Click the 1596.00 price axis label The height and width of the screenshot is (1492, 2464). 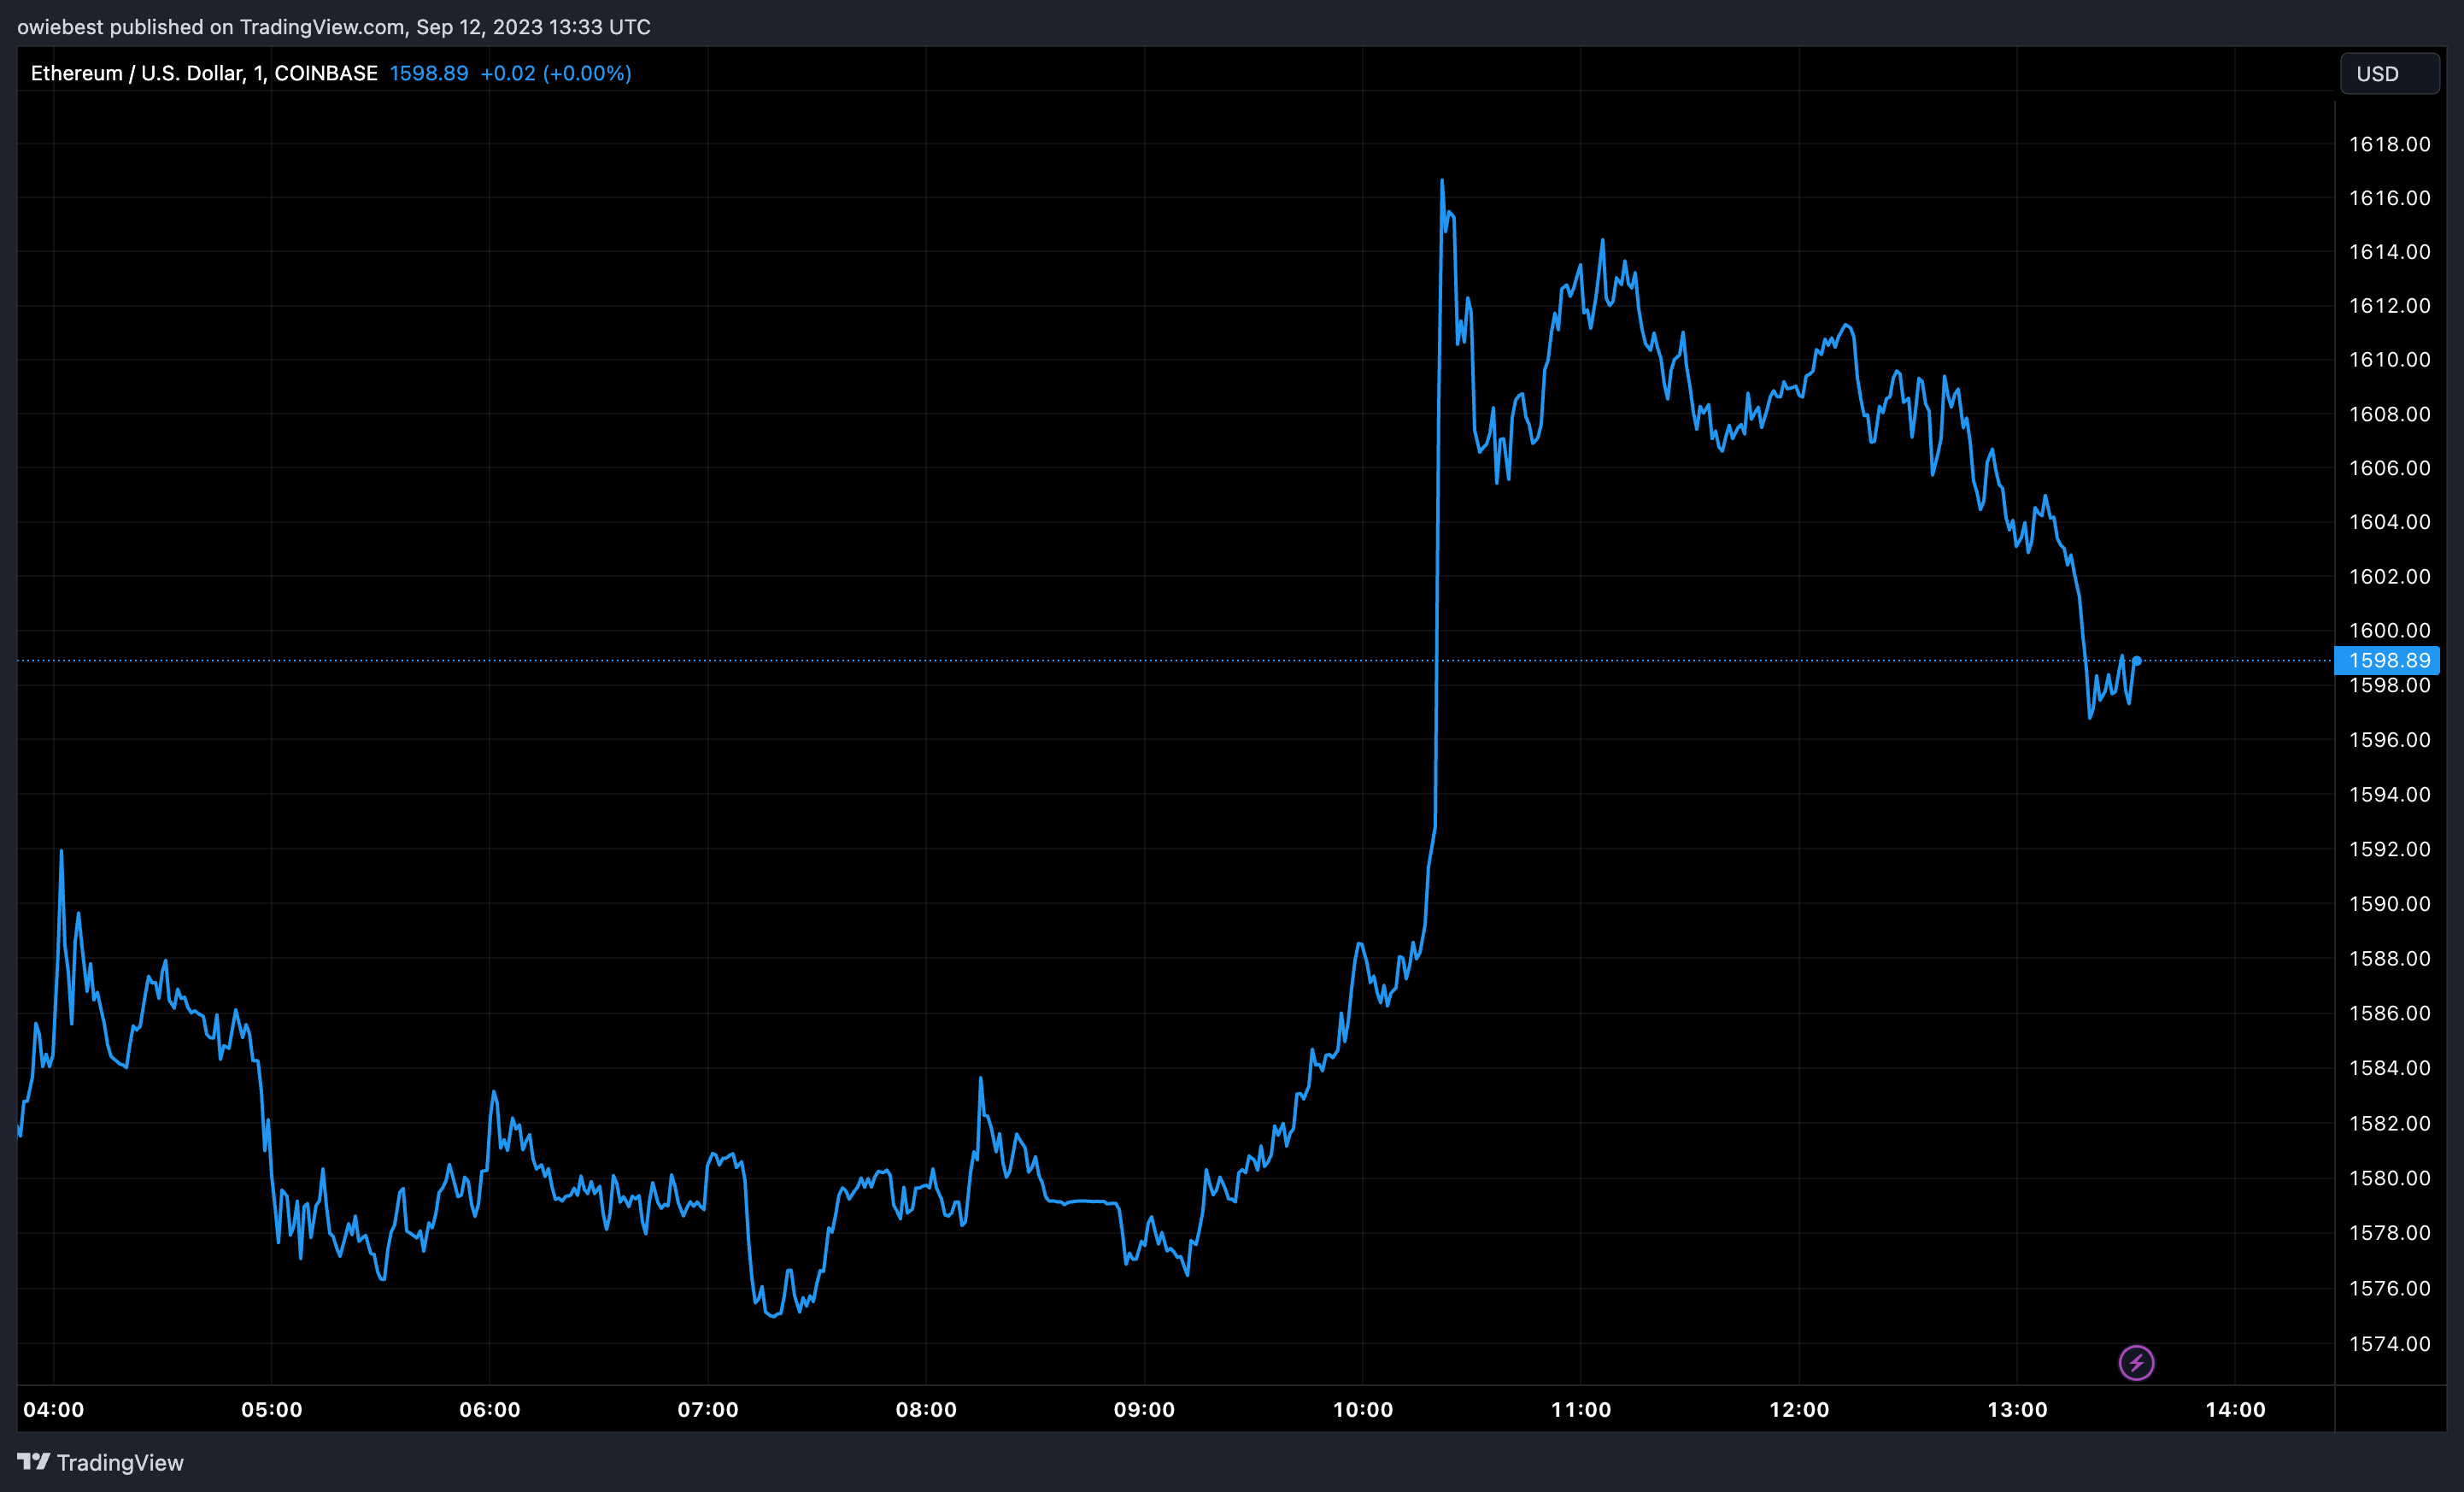(2389, 740)
